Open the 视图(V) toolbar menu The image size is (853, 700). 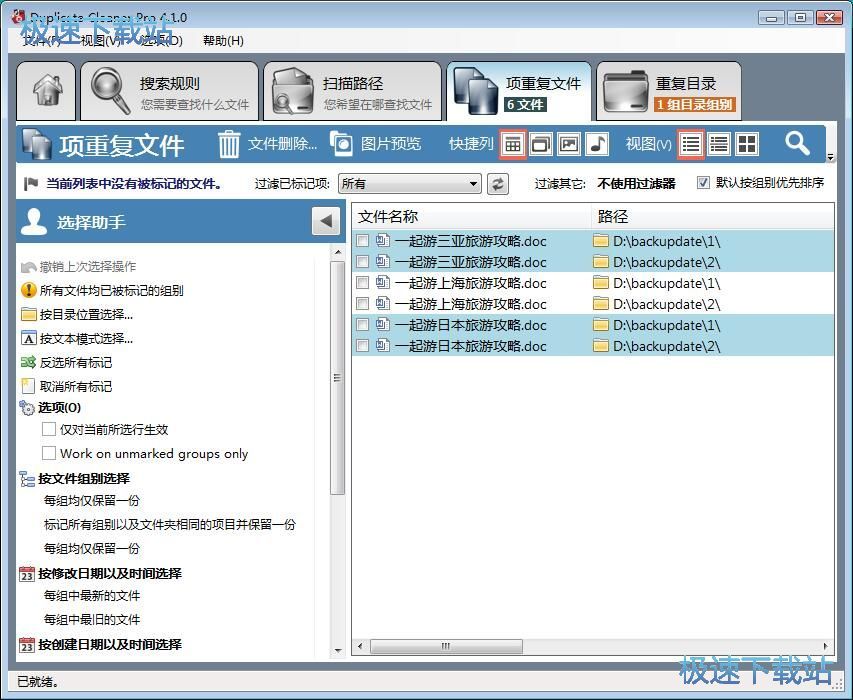(x=648, y=144)
